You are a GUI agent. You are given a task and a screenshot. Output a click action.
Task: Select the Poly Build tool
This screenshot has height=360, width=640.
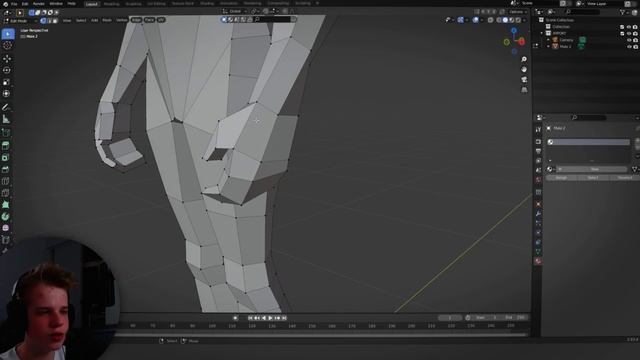tap(6, 204)
